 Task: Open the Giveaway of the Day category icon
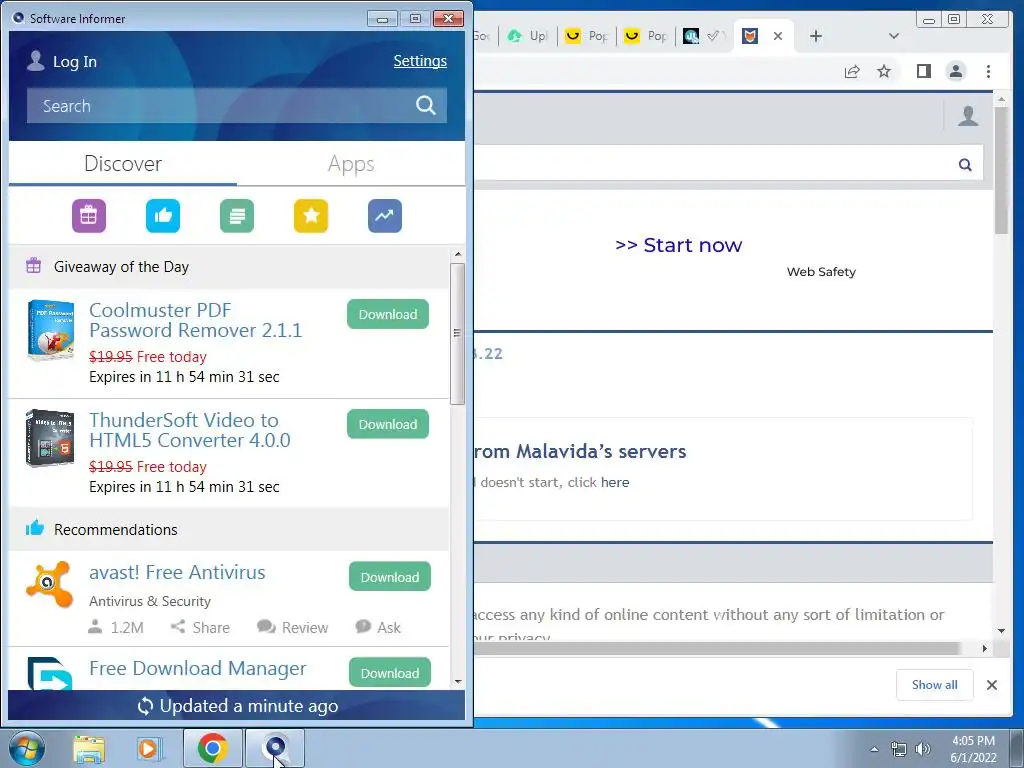(89, 216)
